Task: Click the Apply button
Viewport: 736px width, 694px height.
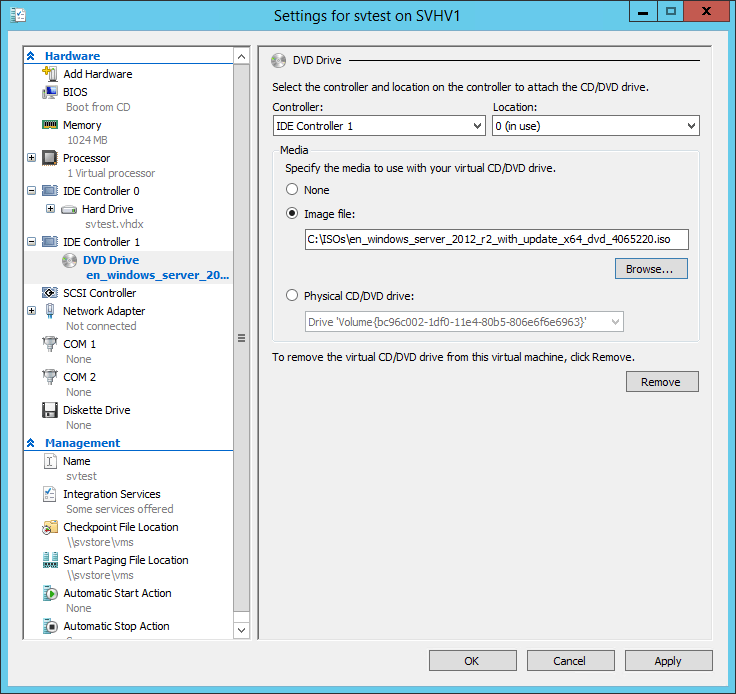Action: click(x=668, y=661)
